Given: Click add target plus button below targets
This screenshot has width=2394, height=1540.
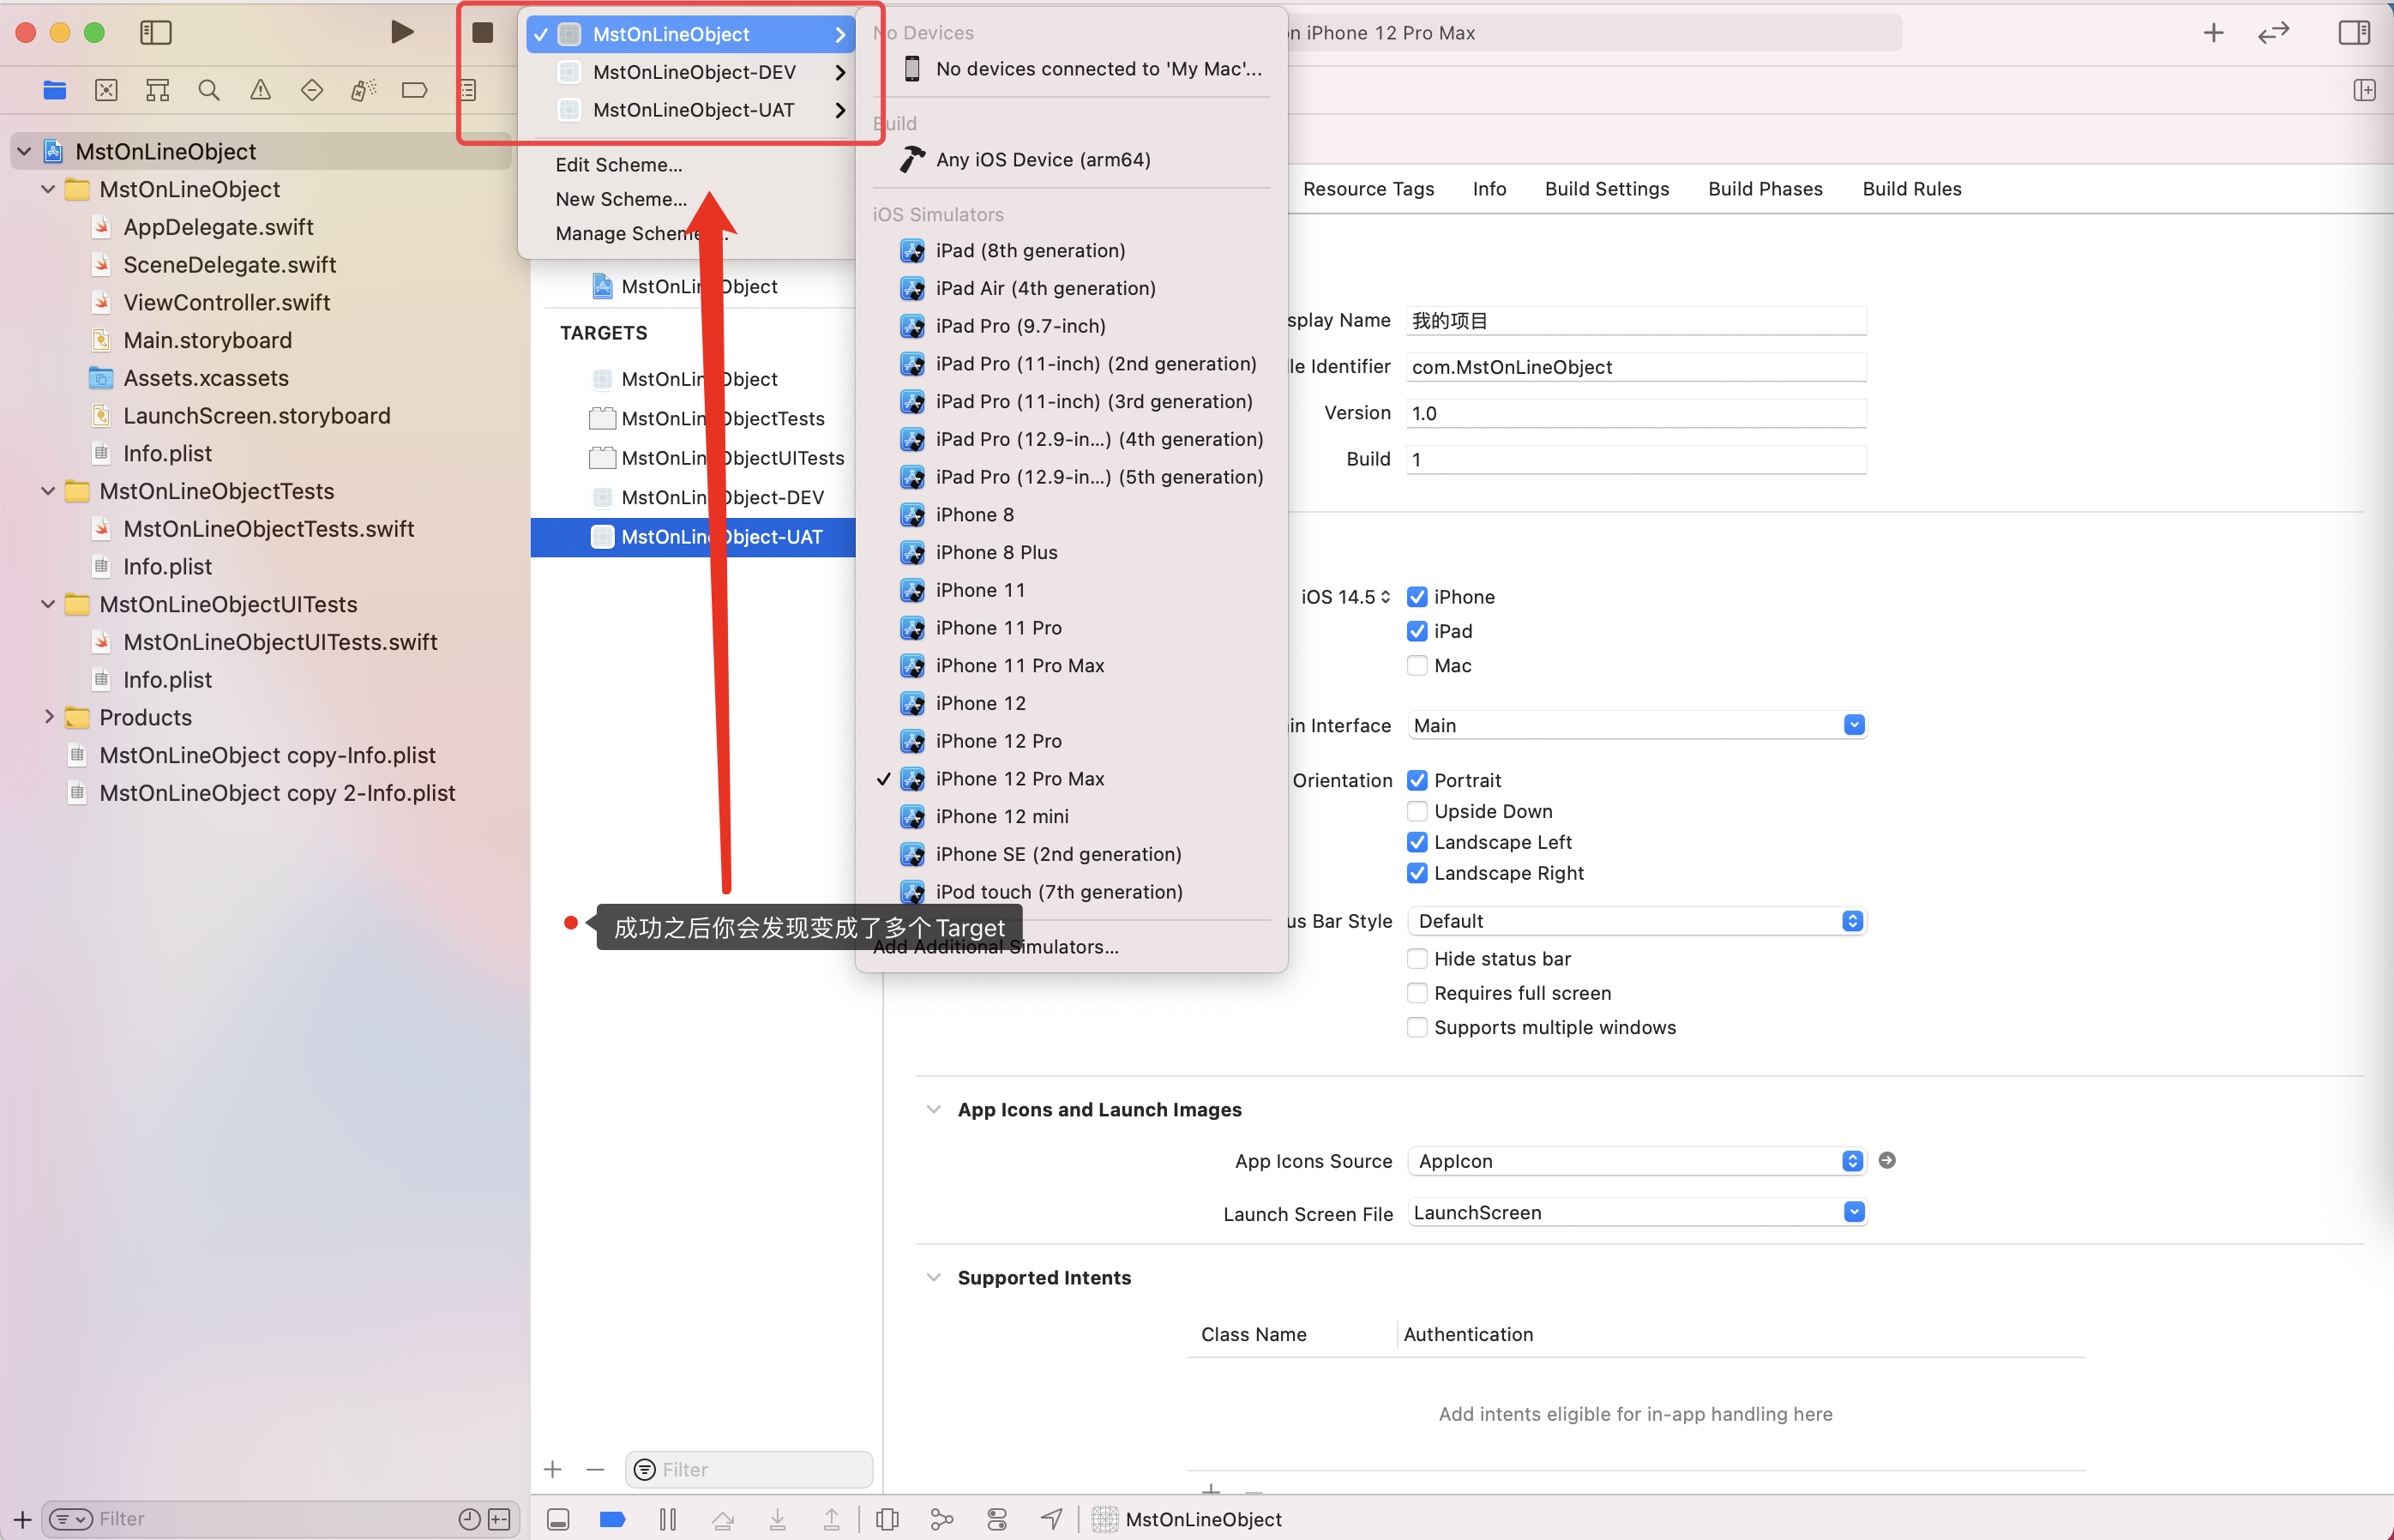Looking at the screenshot, I should click(553, 1470).
